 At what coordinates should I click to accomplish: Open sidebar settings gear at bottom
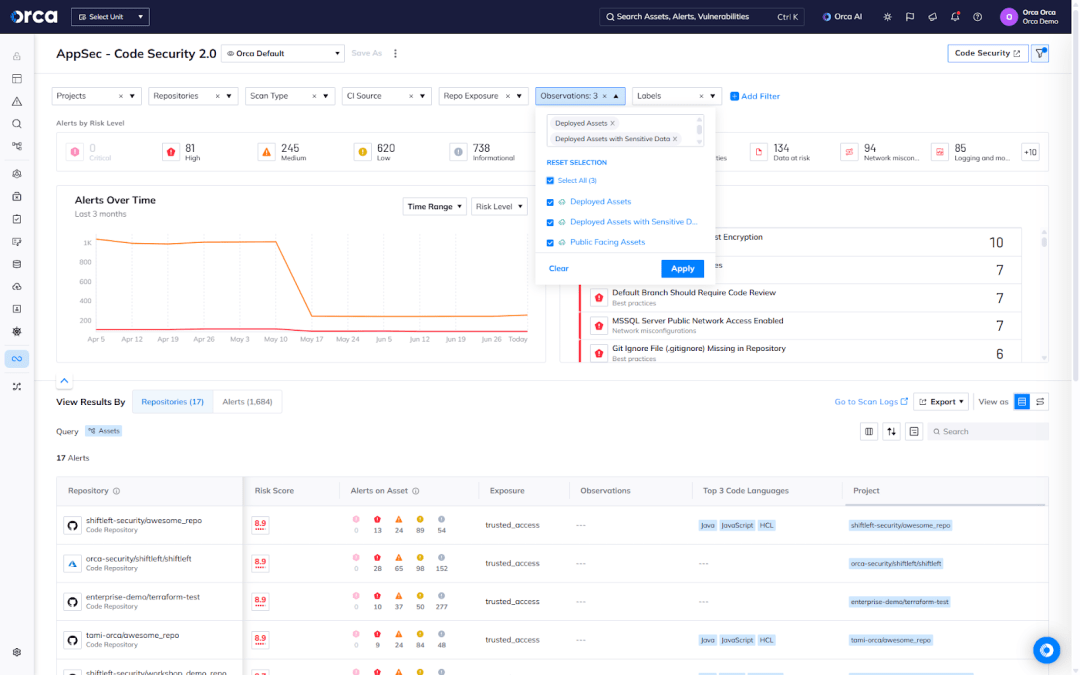point(17,652)
